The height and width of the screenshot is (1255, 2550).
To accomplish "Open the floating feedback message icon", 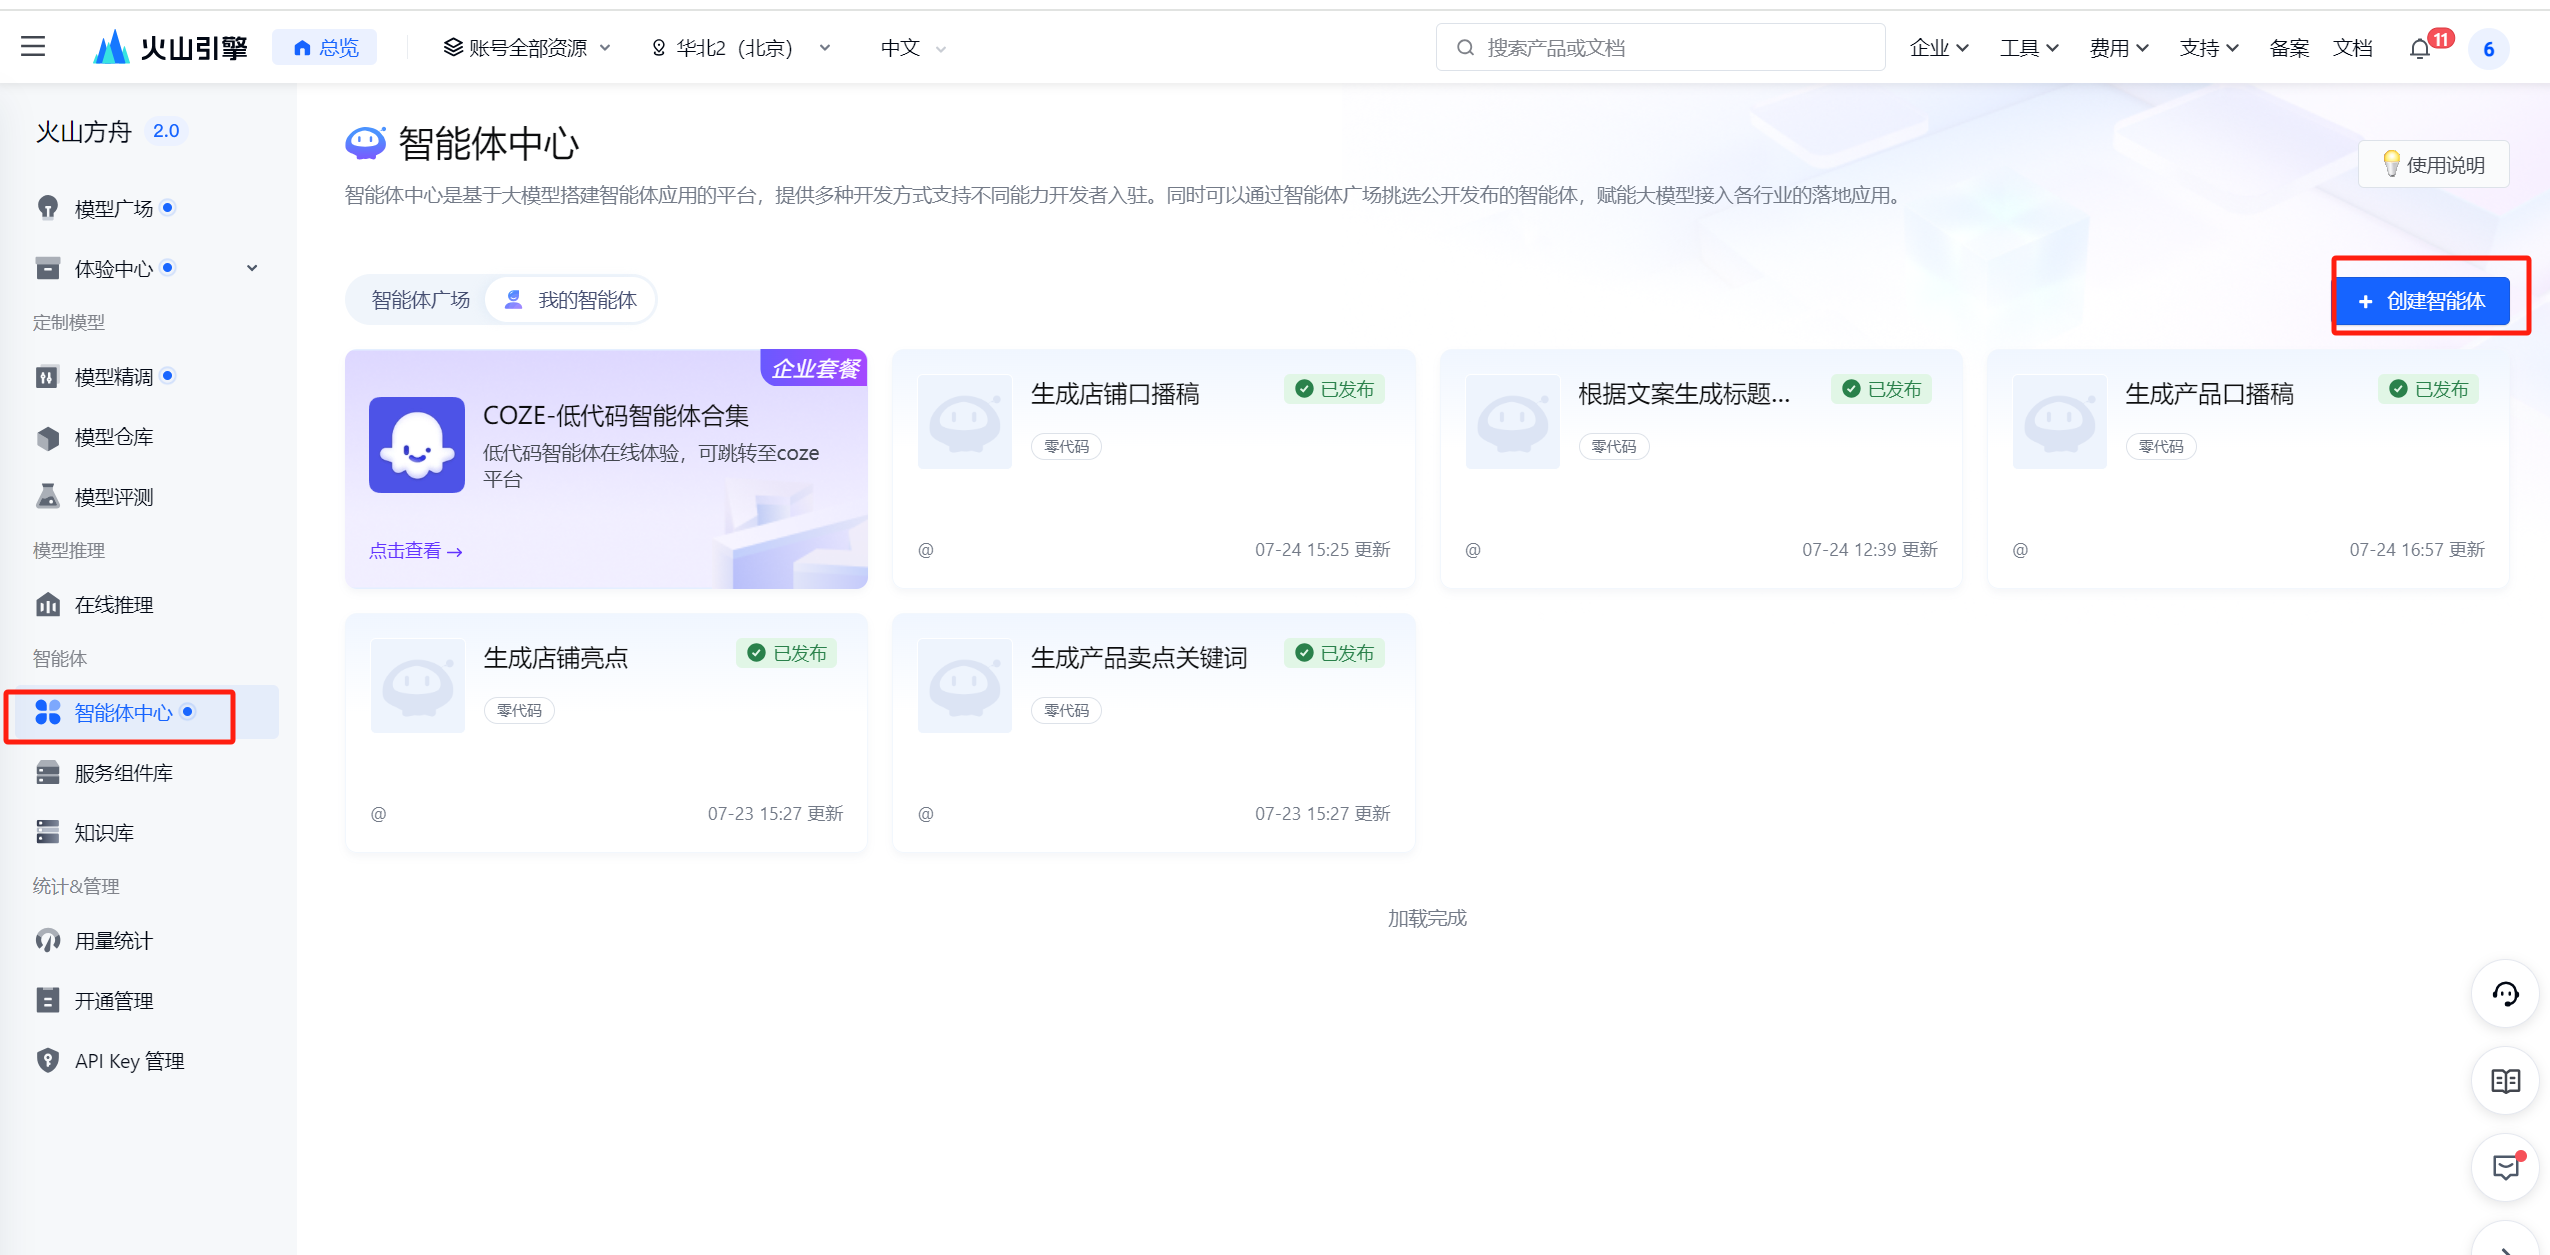I will point(2505,1167).
